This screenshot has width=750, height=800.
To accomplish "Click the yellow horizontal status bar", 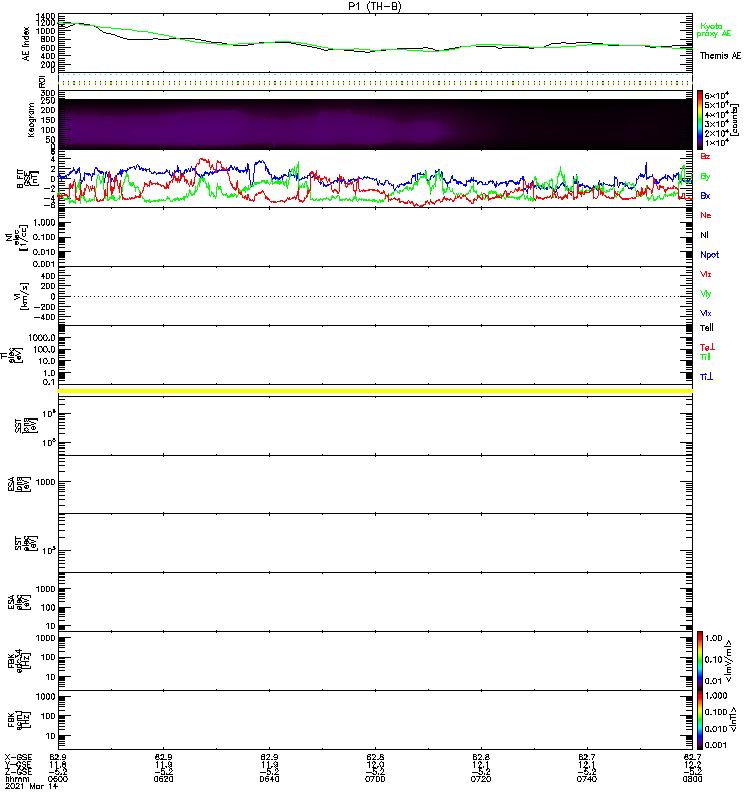I will click(376, 391).
